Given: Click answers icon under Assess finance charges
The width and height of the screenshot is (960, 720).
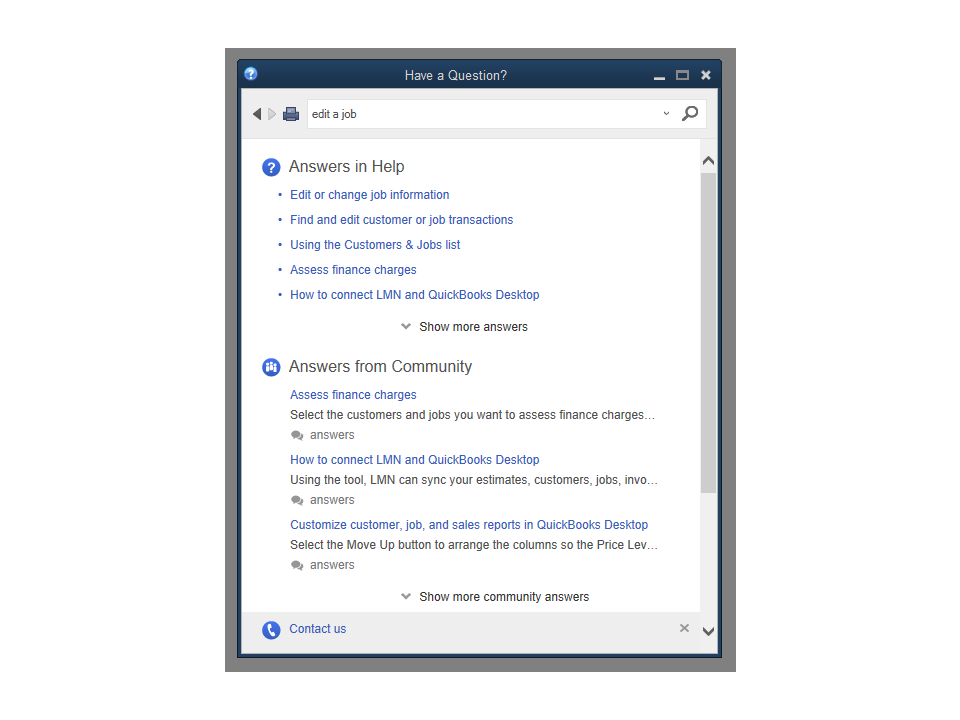Looking at the screenshot, I should tap(297, 435).
